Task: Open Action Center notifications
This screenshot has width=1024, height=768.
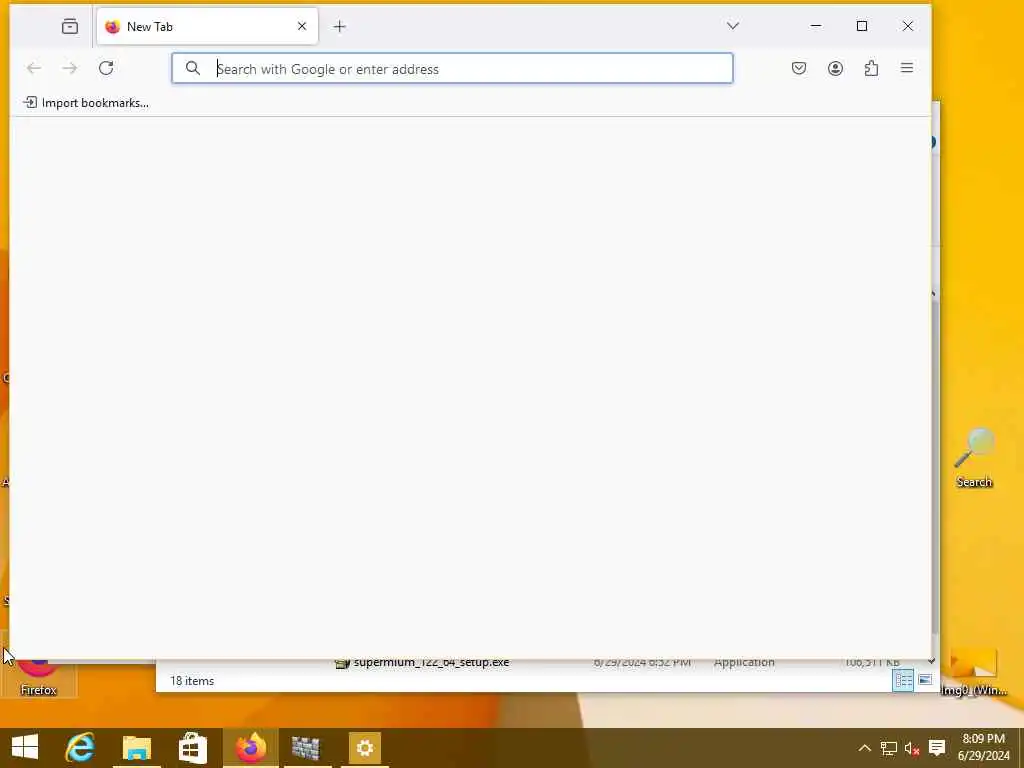Action: click(937, 748)
